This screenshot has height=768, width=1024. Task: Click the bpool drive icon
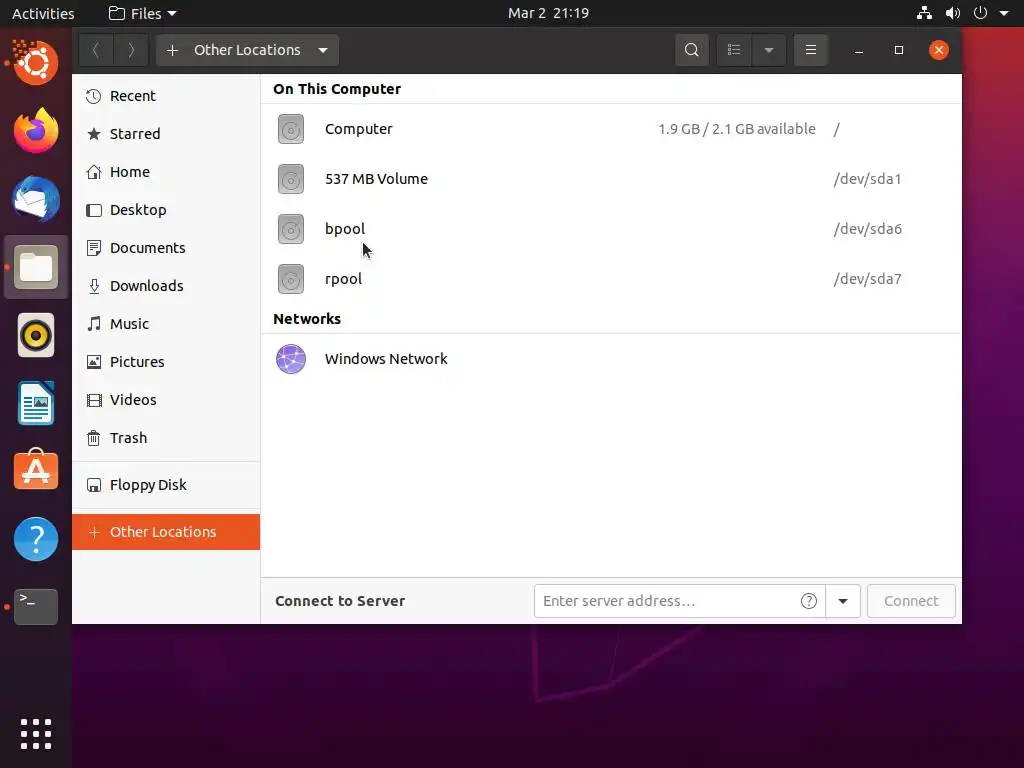291,229
